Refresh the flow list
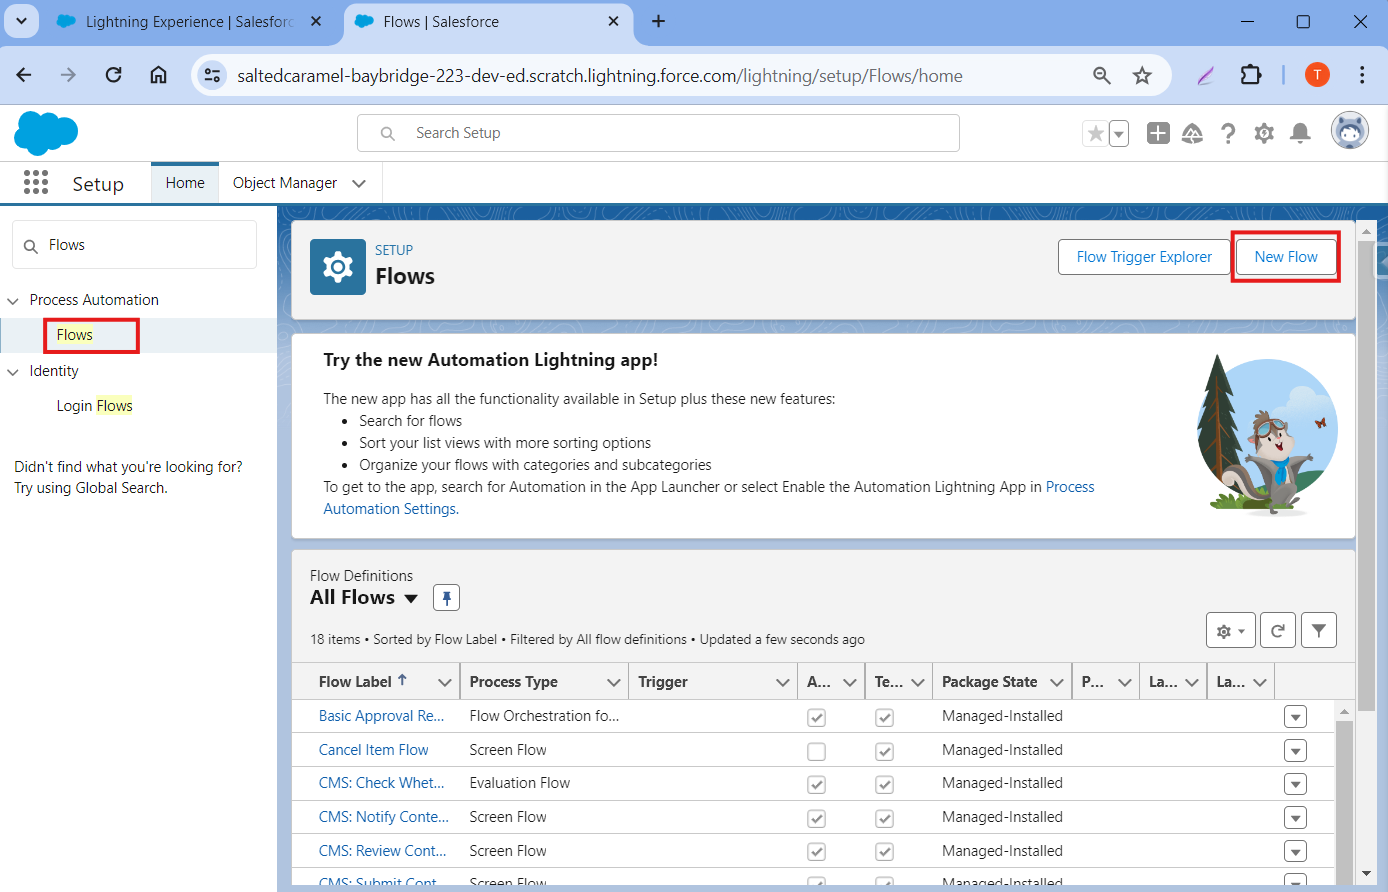This screenshot has width=1388, height=892. [1278, 631]
